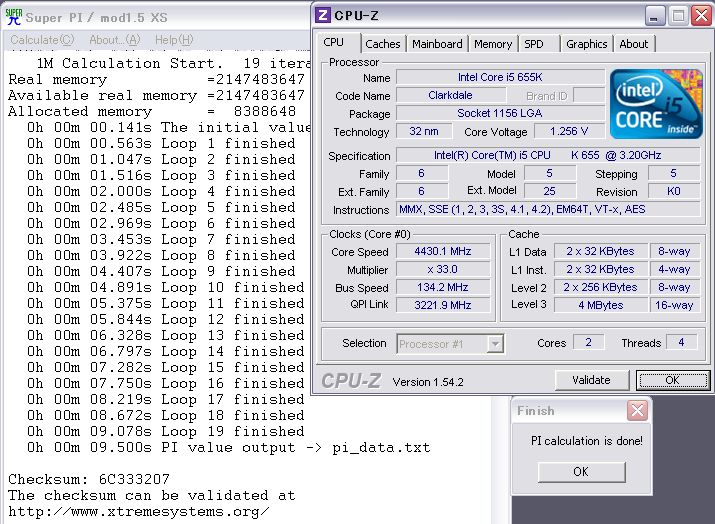The height and width of the screenshot is (524, 715).
Task: Close the CPU-Z window
Action: (x=701, y=16)
